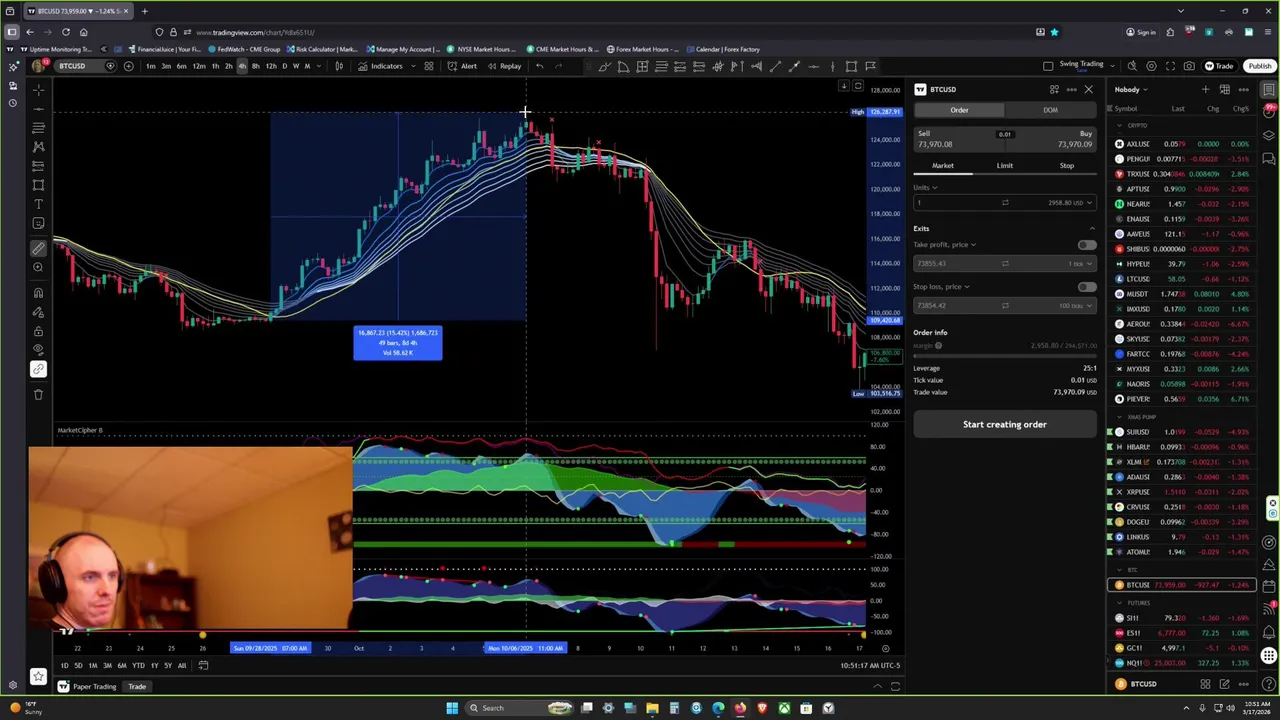Create an Alert from the top toolbar
This screenshot has height=720, width=1280.
(462, 66)
